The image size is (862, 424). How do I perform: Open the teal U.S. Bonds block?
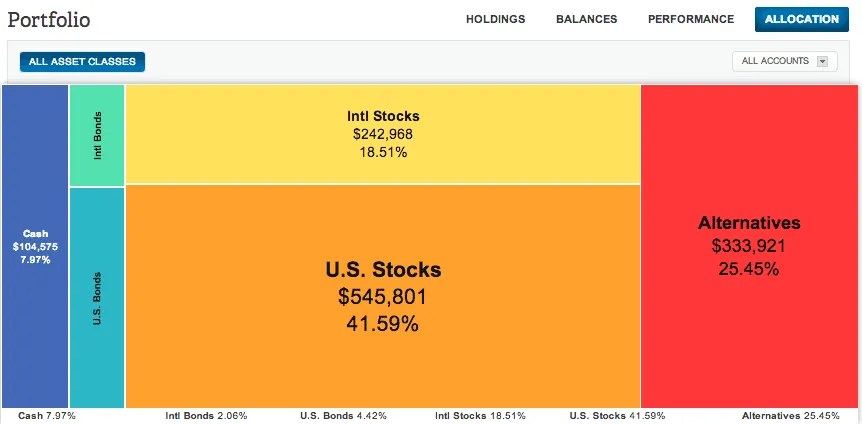(x=97, y=298)
